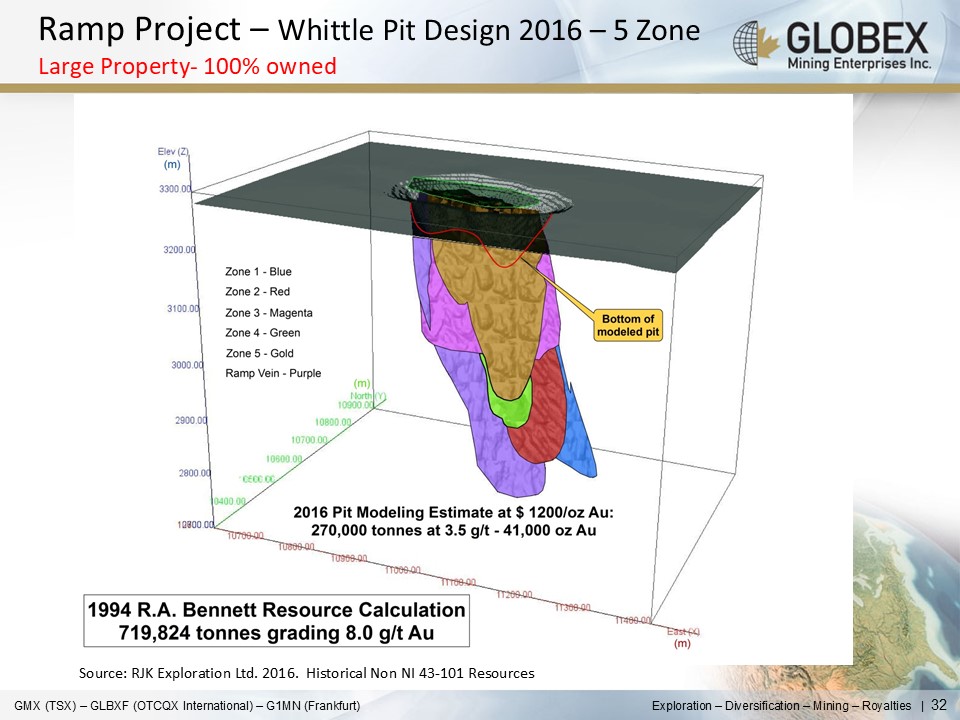Click the Globex globe logo icon
The width and height of the screenshot is (960, 720).
755,45
